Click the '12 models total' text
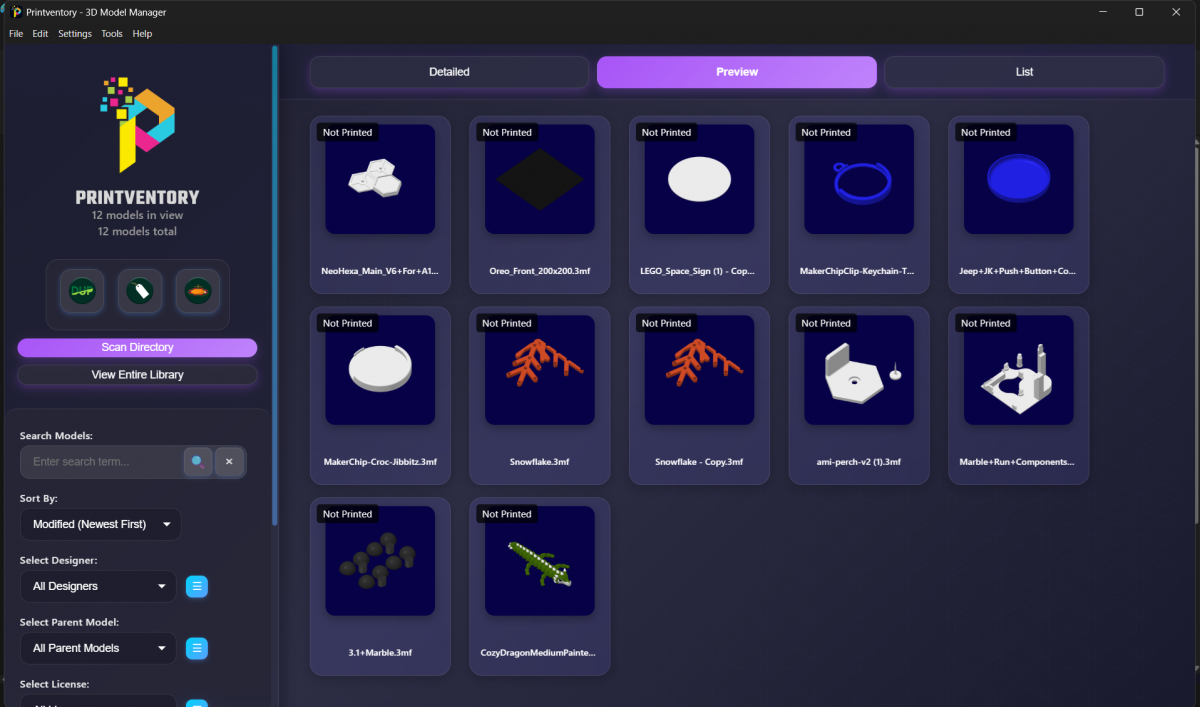 (x=137, y=231)
